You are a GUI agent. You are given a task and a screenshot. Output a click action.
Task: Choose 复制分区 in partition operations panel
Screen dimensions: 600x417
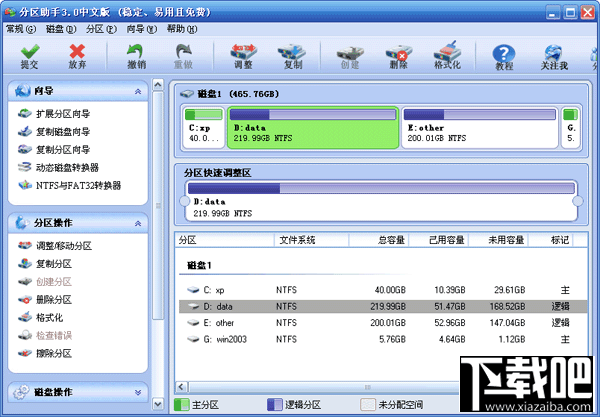coord(45,264)
